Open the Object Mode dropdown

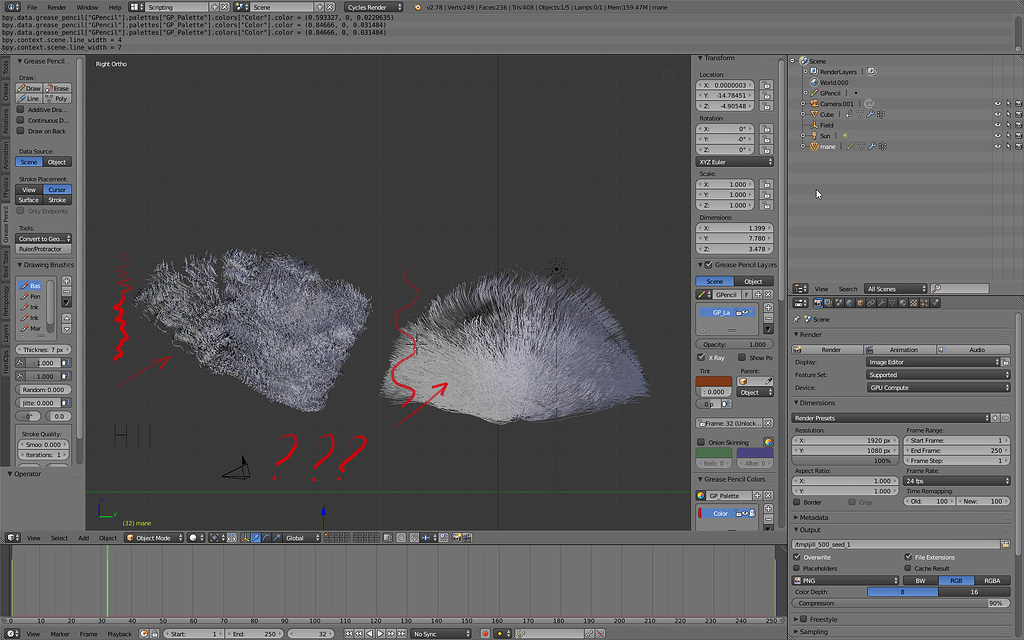[154, 538]
